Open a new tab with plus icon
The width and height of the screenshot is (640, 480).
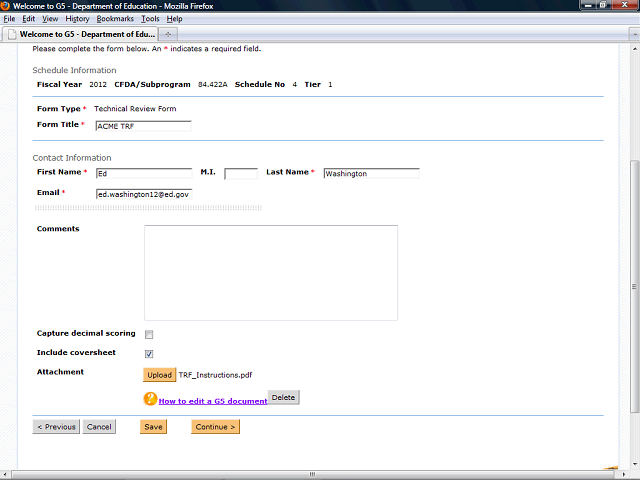(x=168, y=34)
